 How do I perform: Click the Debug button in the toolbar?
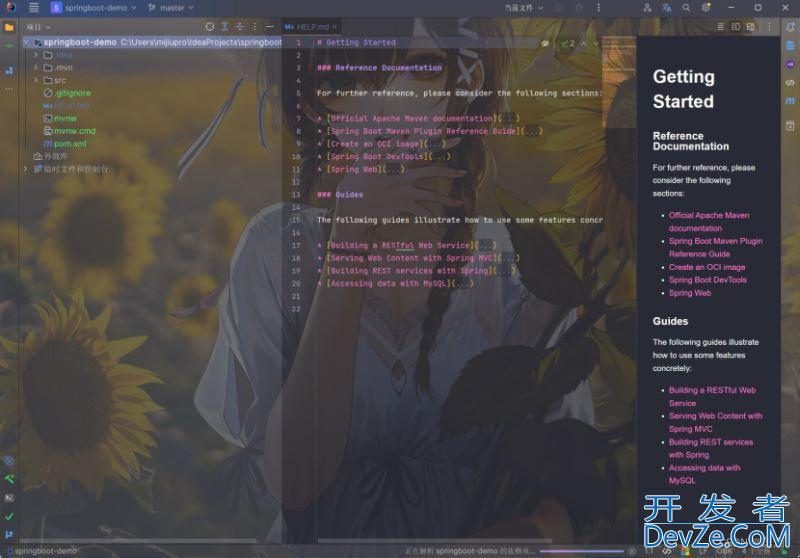pos(579,8)
